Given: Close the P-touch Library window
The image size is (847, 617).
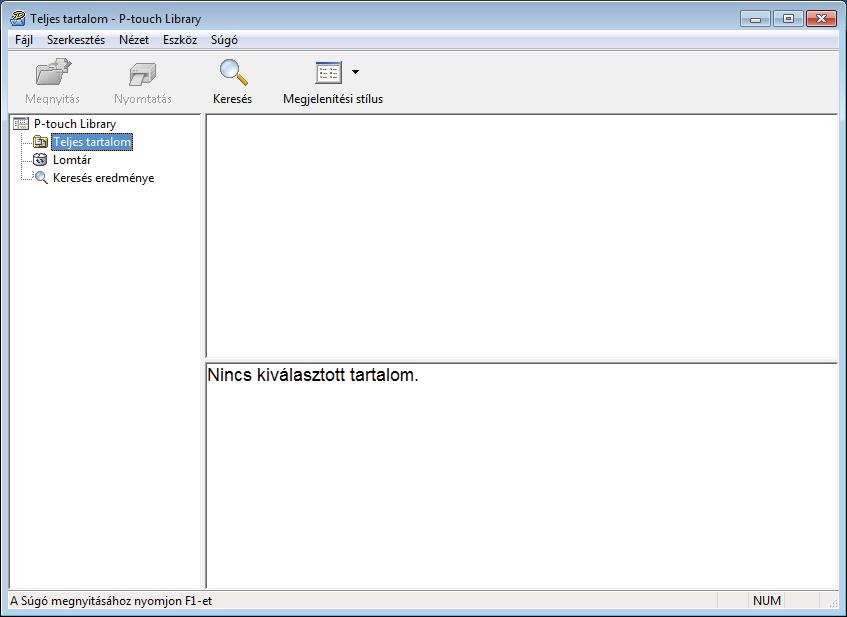Looking at the screenshot, I should pos(821,19).
